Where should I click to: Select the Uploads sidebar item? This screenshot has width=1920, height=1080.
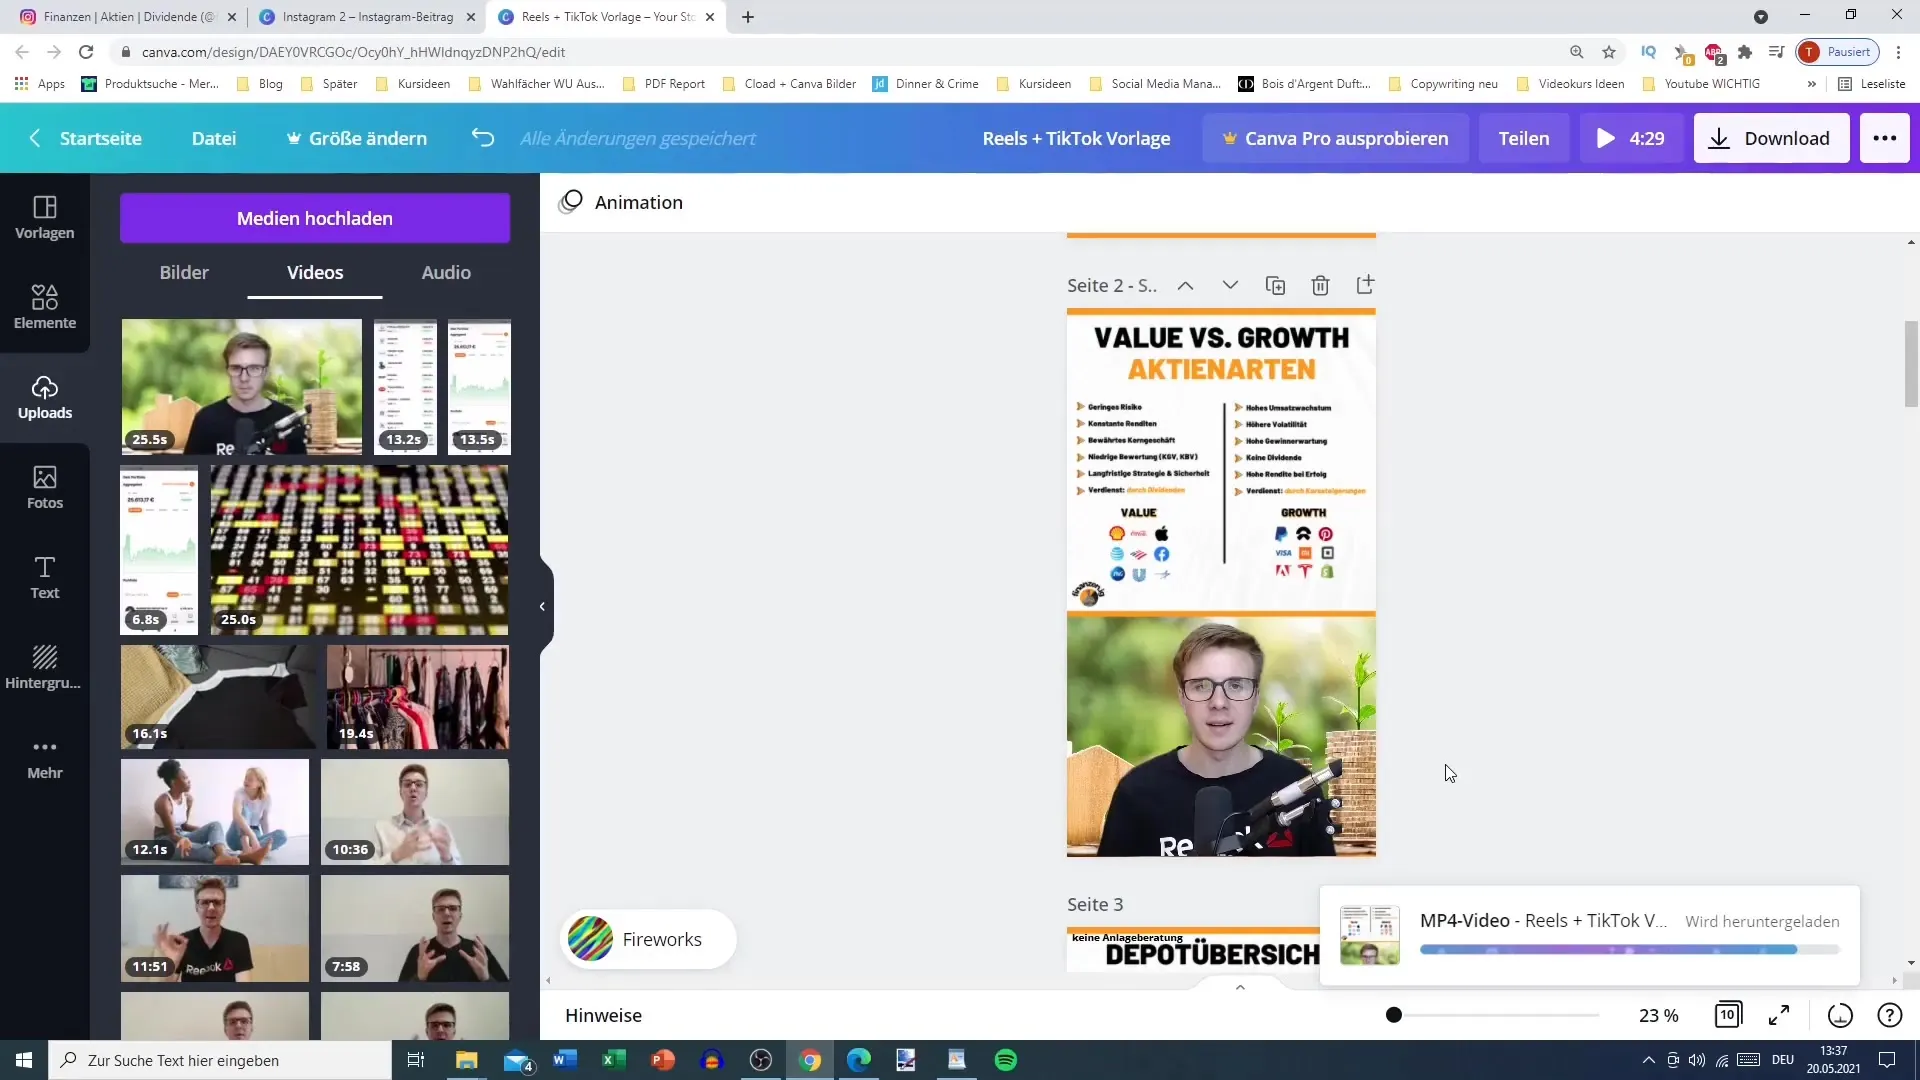(x=45, y=397)
